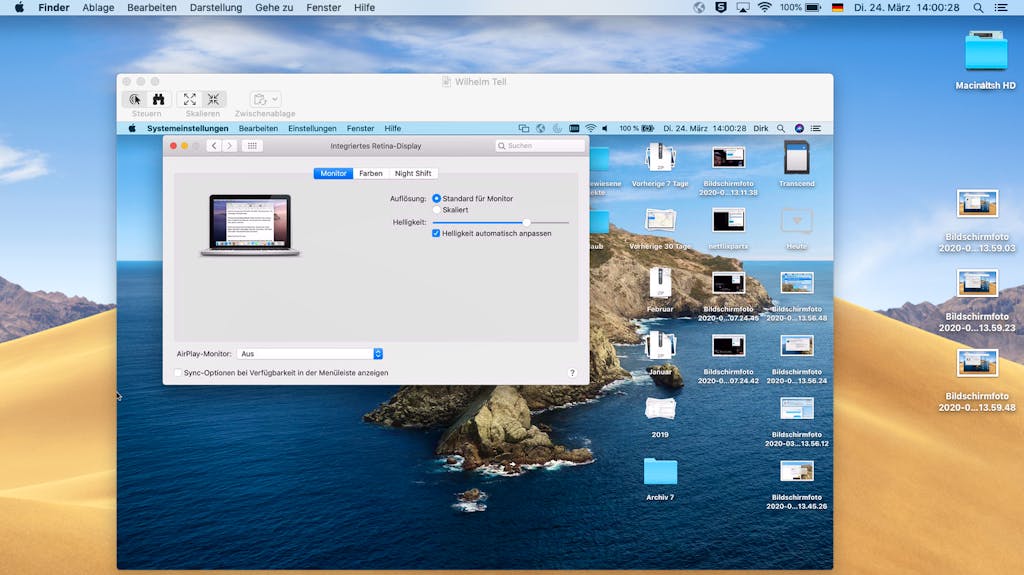Click the remote screen sharing status icon
Viewport: 1024px width, 575px height.
pyautogui.click(x=523, y=129)
